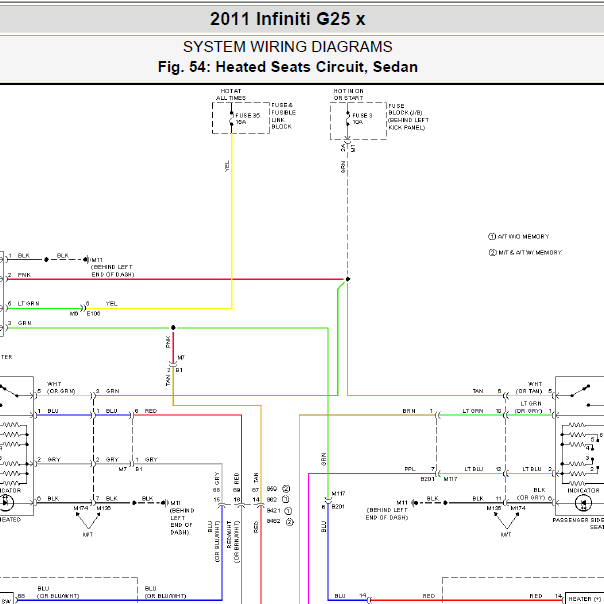Click the 'LT GRN' label at pin 6
604x604 pixels.
coord(29,304)
